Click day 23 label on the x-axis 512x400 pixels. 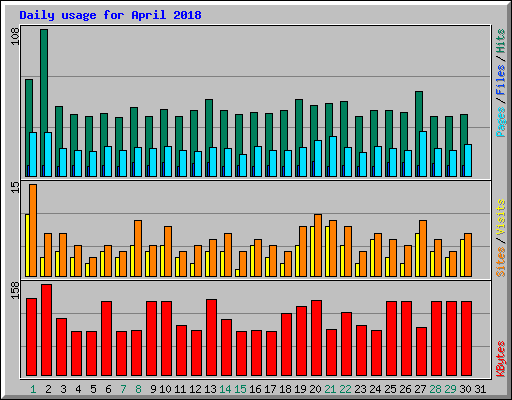(360, 389)
